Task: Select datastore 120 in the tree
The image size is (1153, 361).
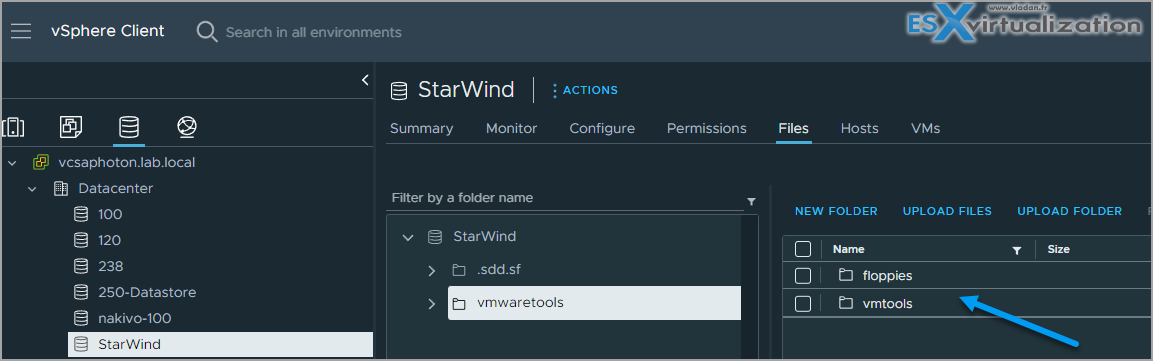Action: pos(109,240)
